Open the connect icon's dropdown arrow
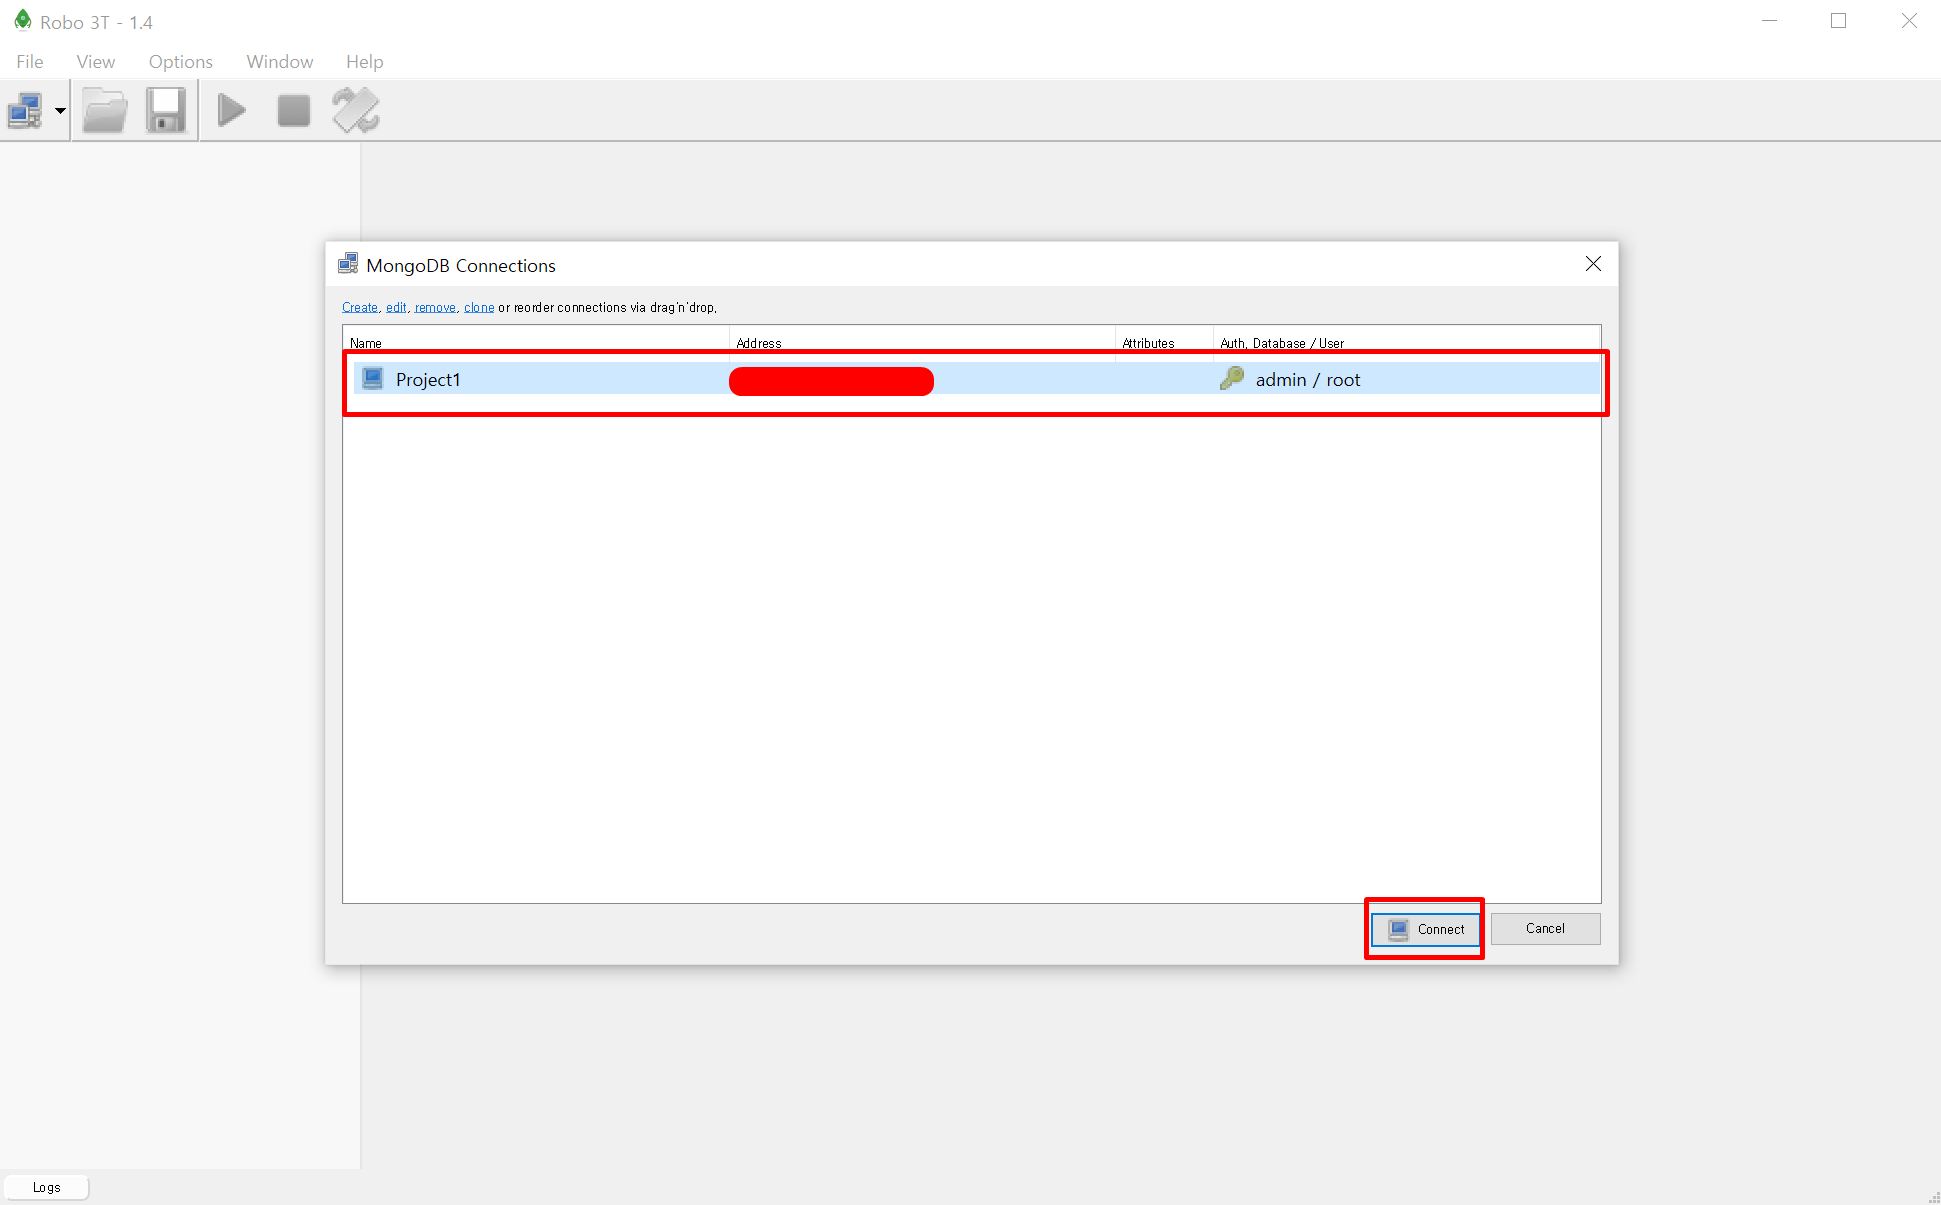This screenshot has width=1941, height=1205. (x=60, y=111)
